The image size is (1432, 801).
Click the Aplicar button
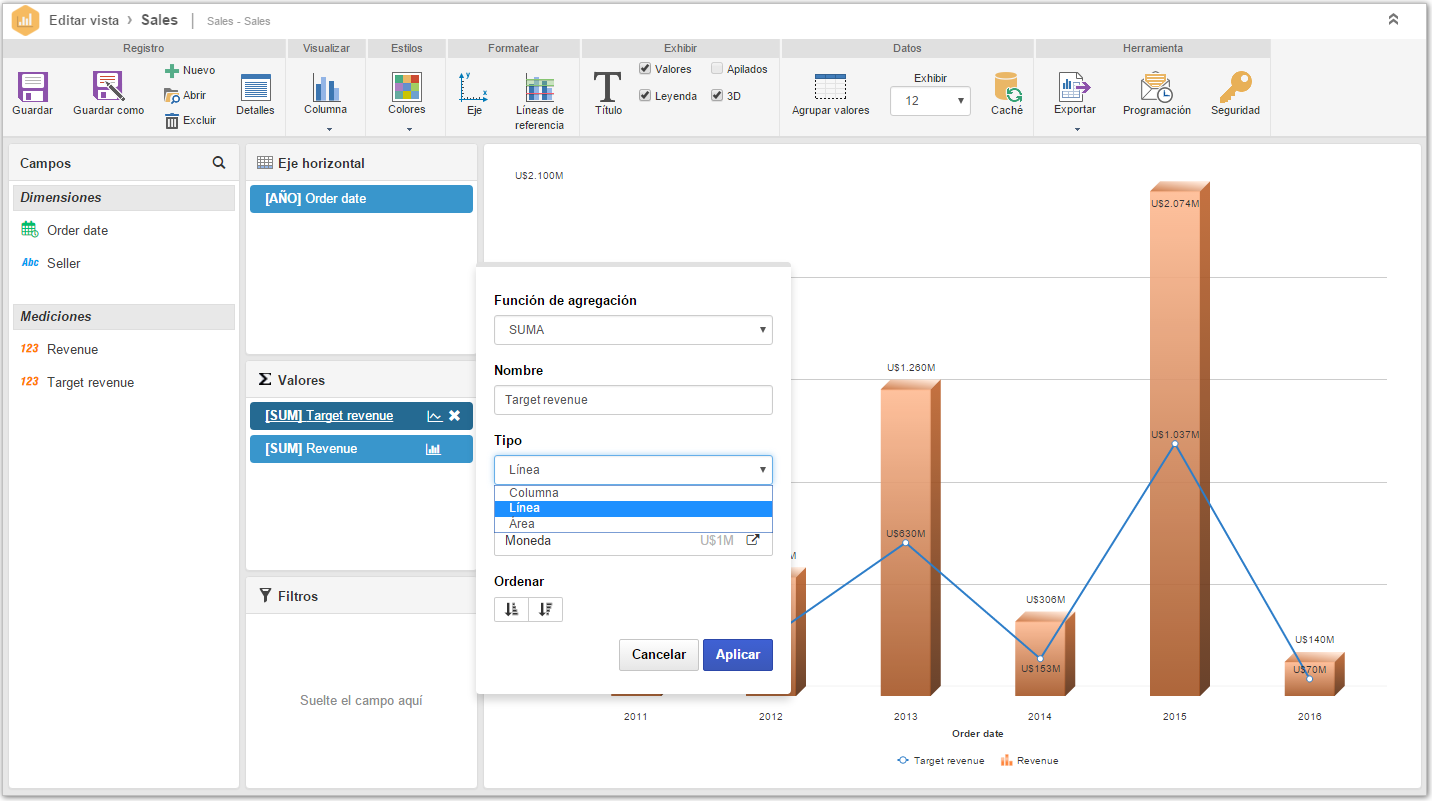738,655
